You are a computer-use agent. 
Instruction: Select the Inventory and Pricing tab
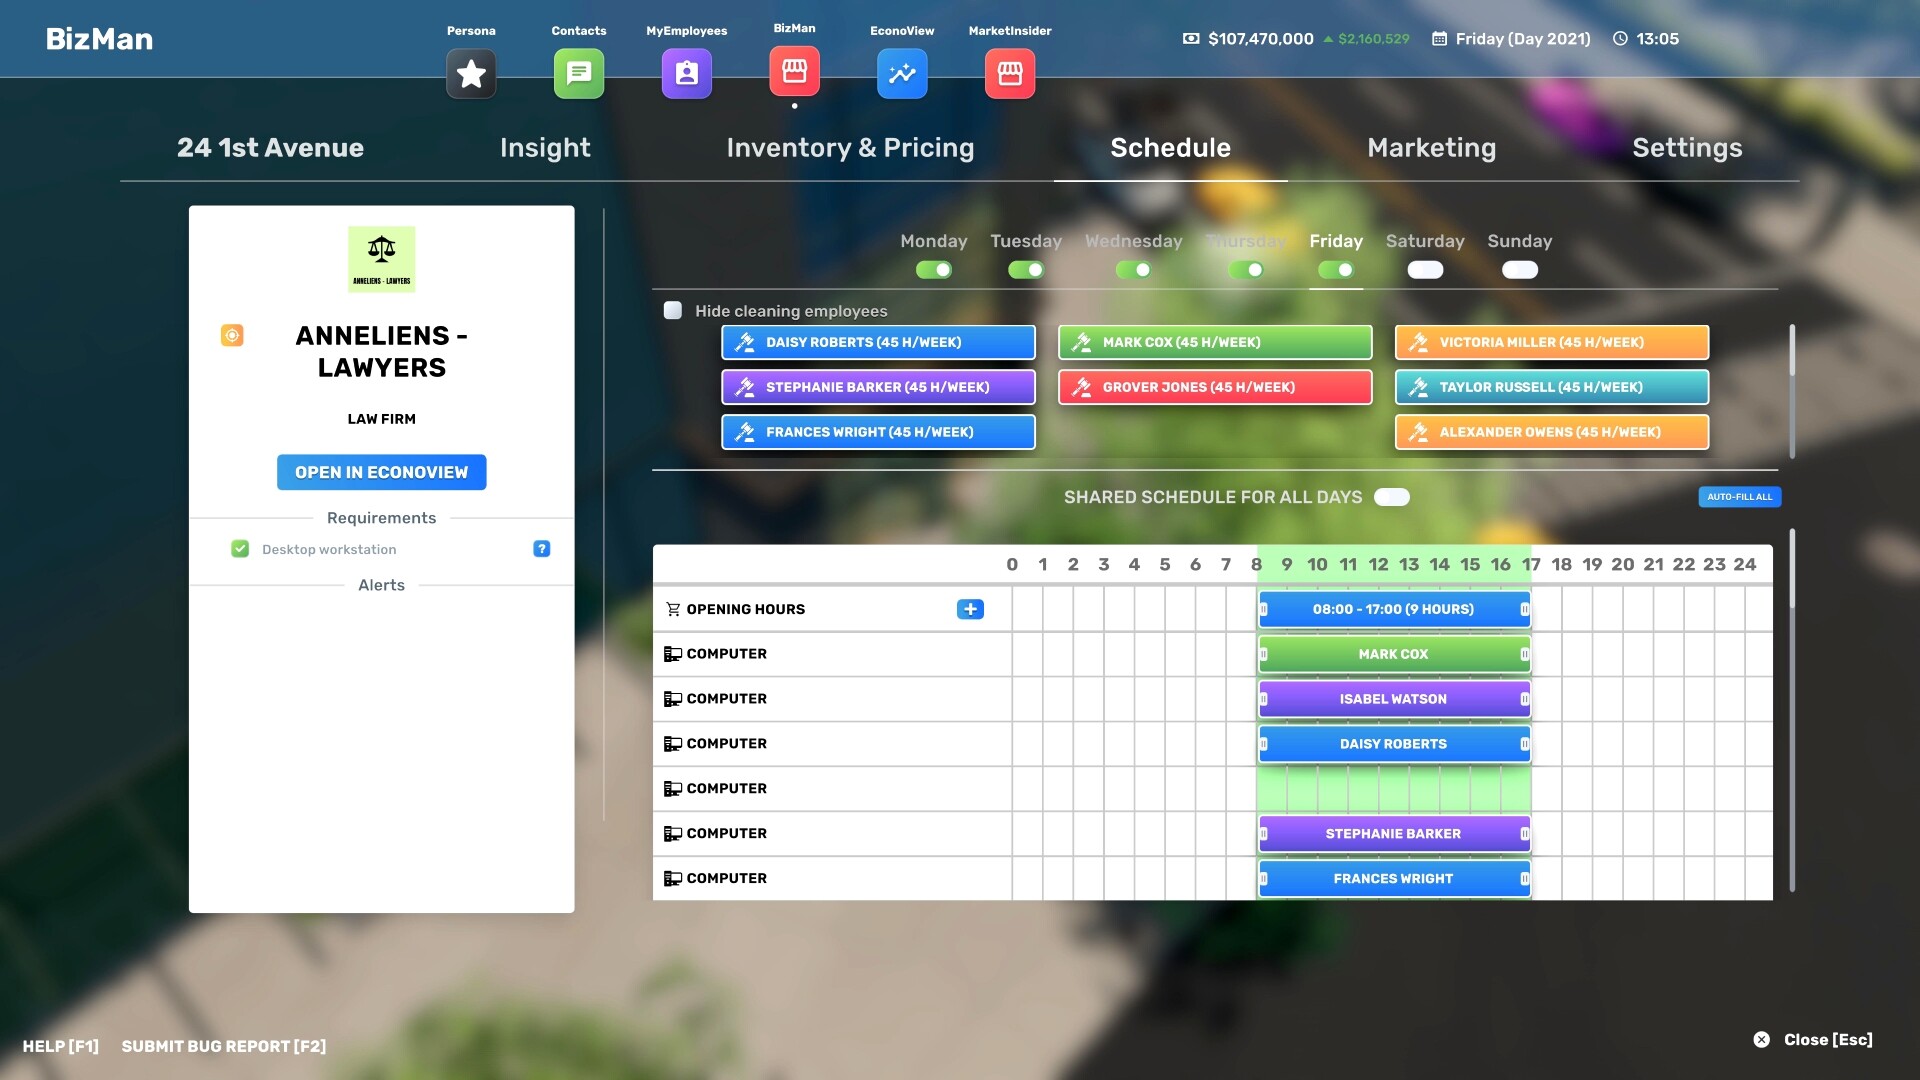pyautogui.click(x=851, y=148)
